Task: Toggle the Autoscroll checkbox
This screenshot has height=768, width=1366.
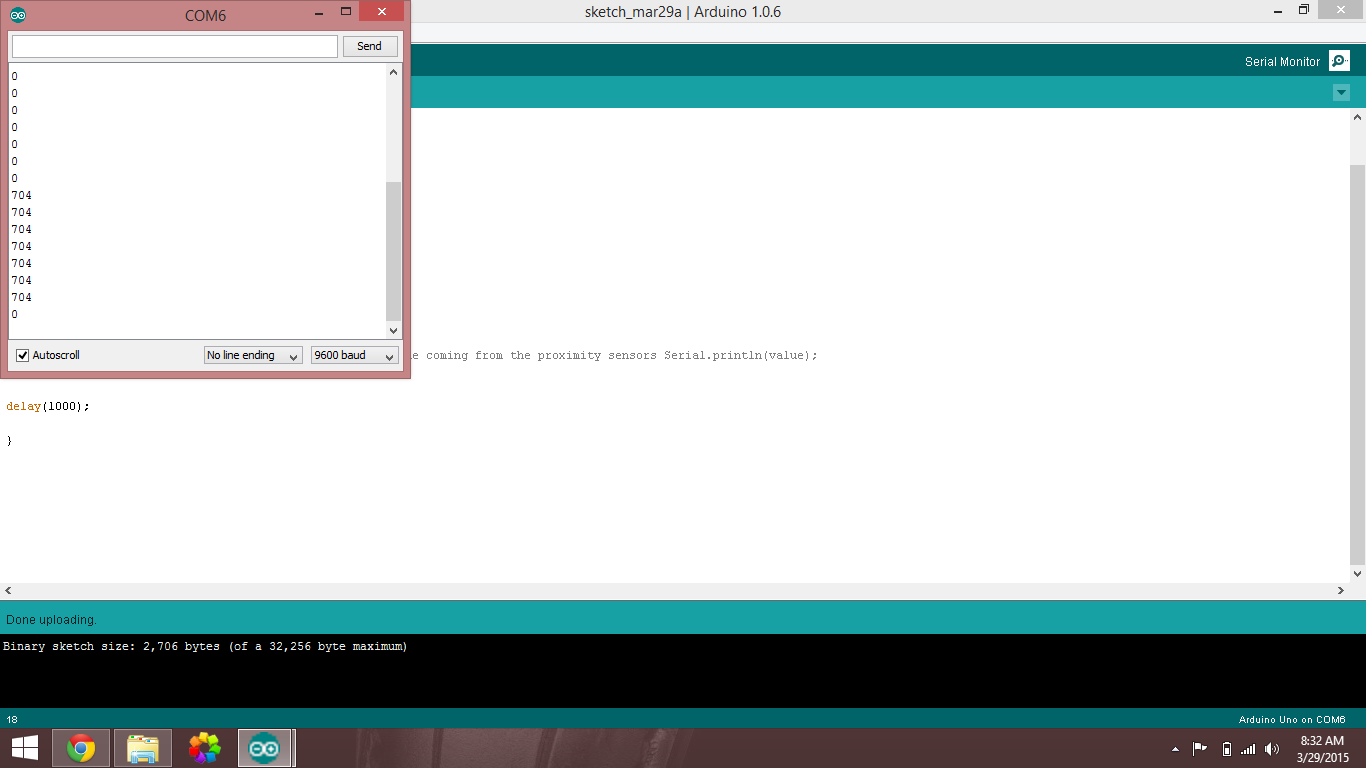Action: coord(23,355)
